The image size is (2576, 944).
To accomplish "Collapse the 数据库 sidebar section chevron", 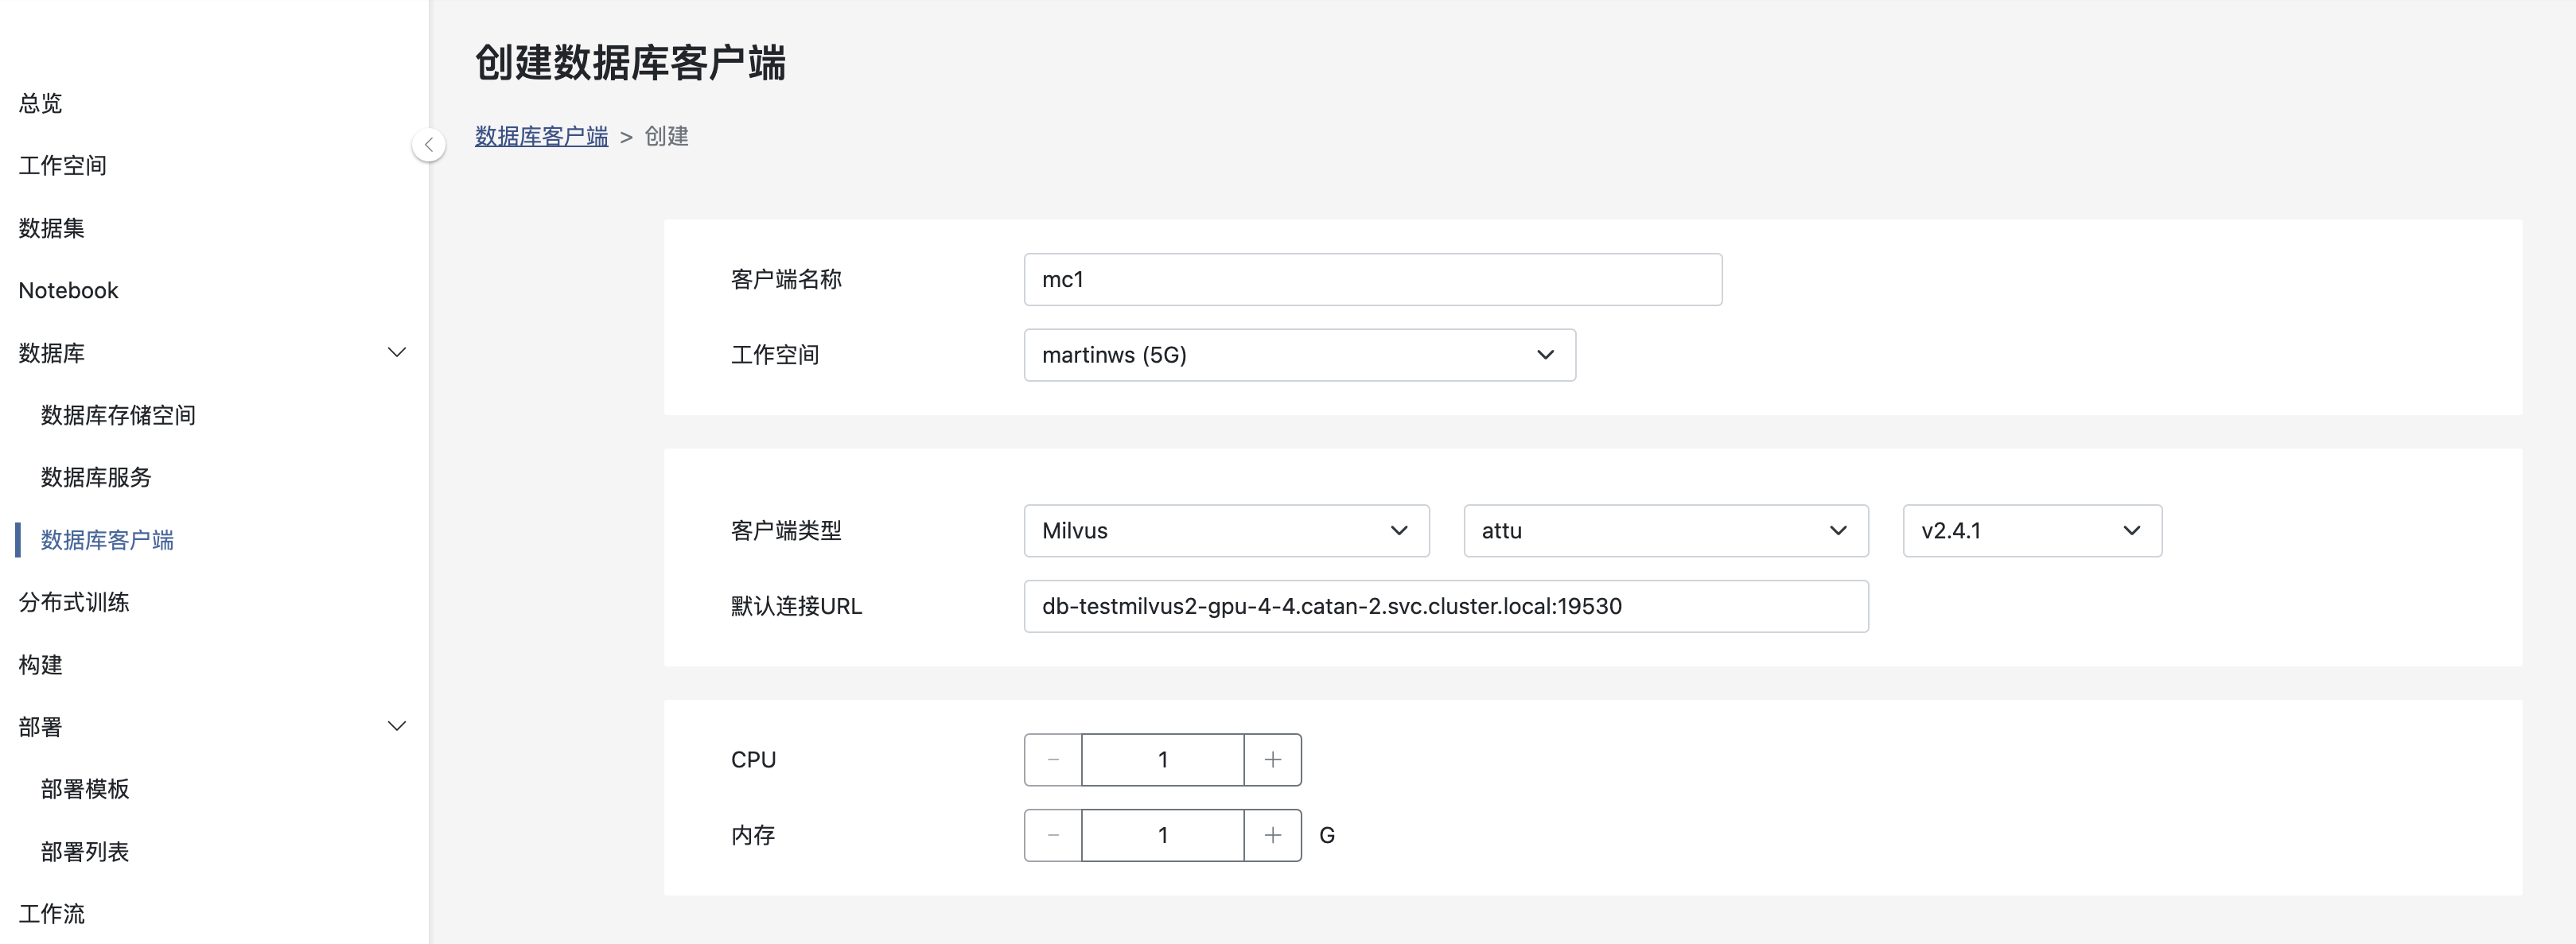I will point(396,353).
